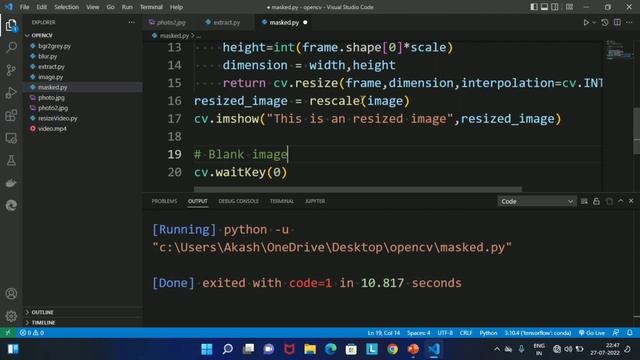640x360 pixels.
Task: Open the Help menu
Action: 176,7
